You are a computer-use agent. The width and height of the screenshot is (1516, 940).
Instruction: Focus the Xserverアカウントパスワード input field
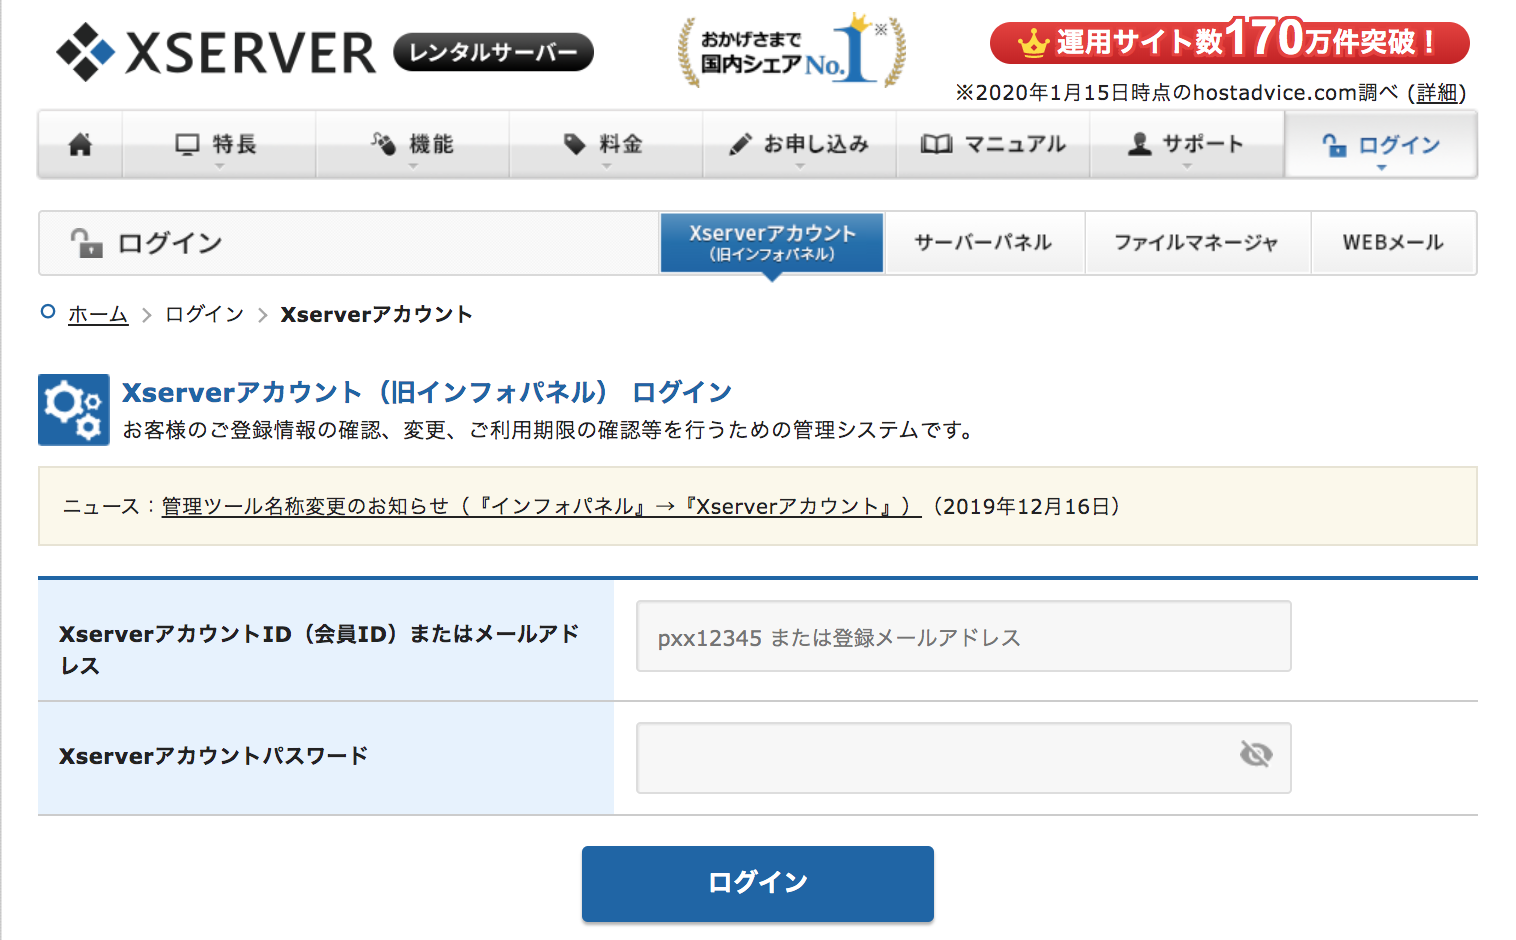click(964, 758)
